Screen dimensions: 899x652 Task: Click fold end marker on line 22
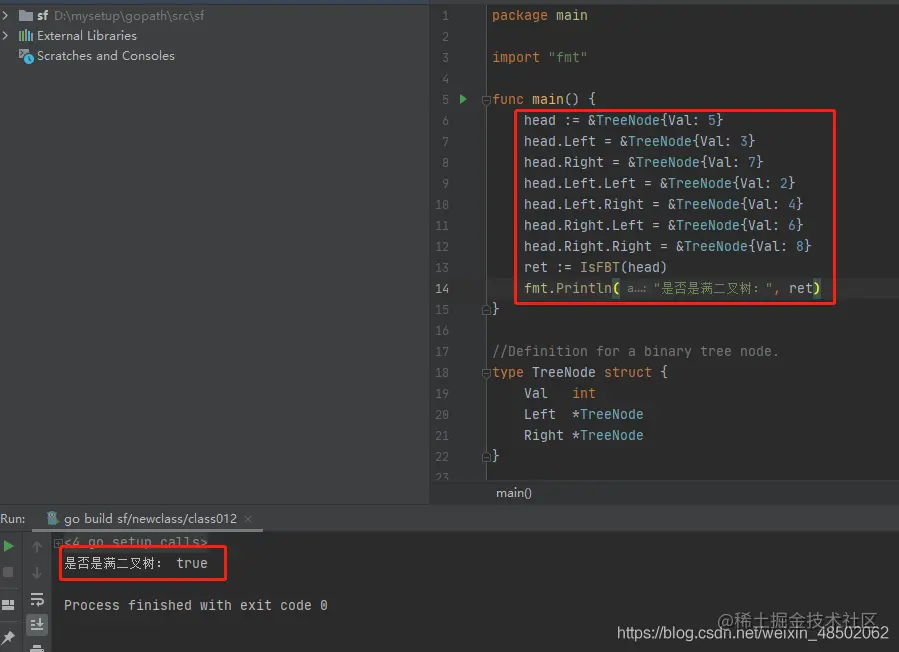point(486,456)
